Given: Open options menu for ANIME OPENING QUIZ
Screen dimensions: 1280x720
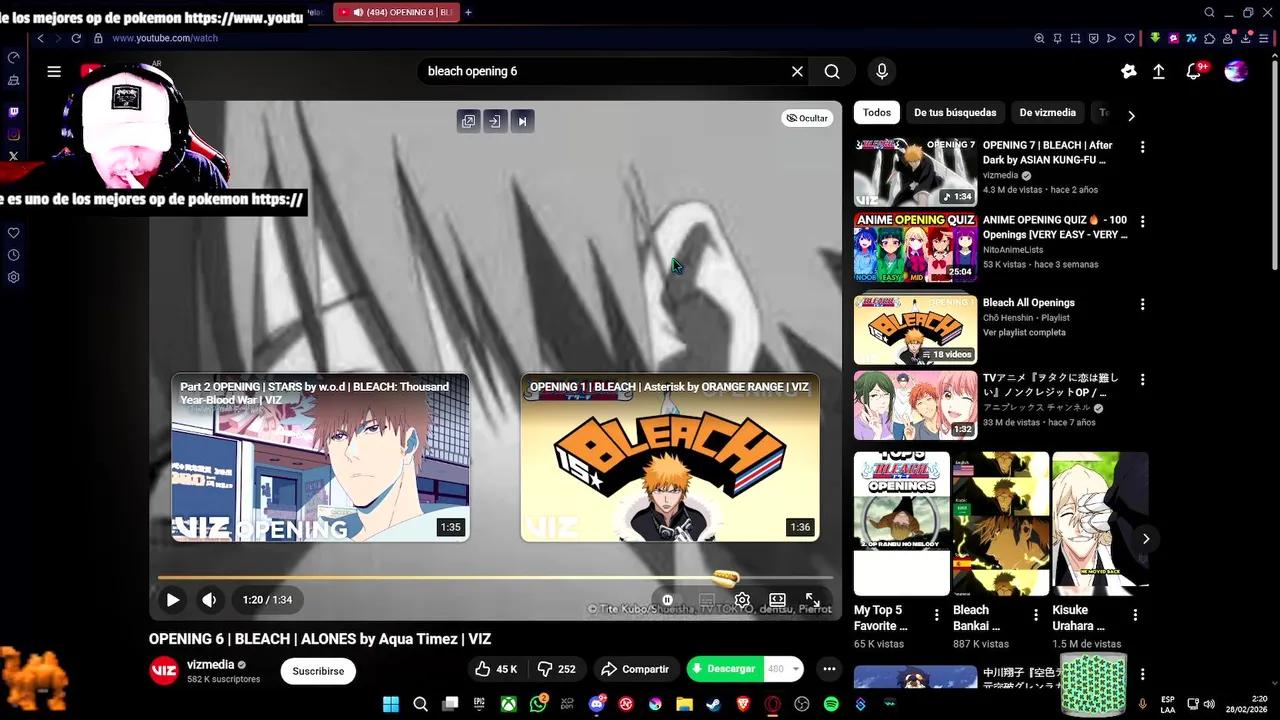Looking at the screenshot, I should [x=1142, y=221].
